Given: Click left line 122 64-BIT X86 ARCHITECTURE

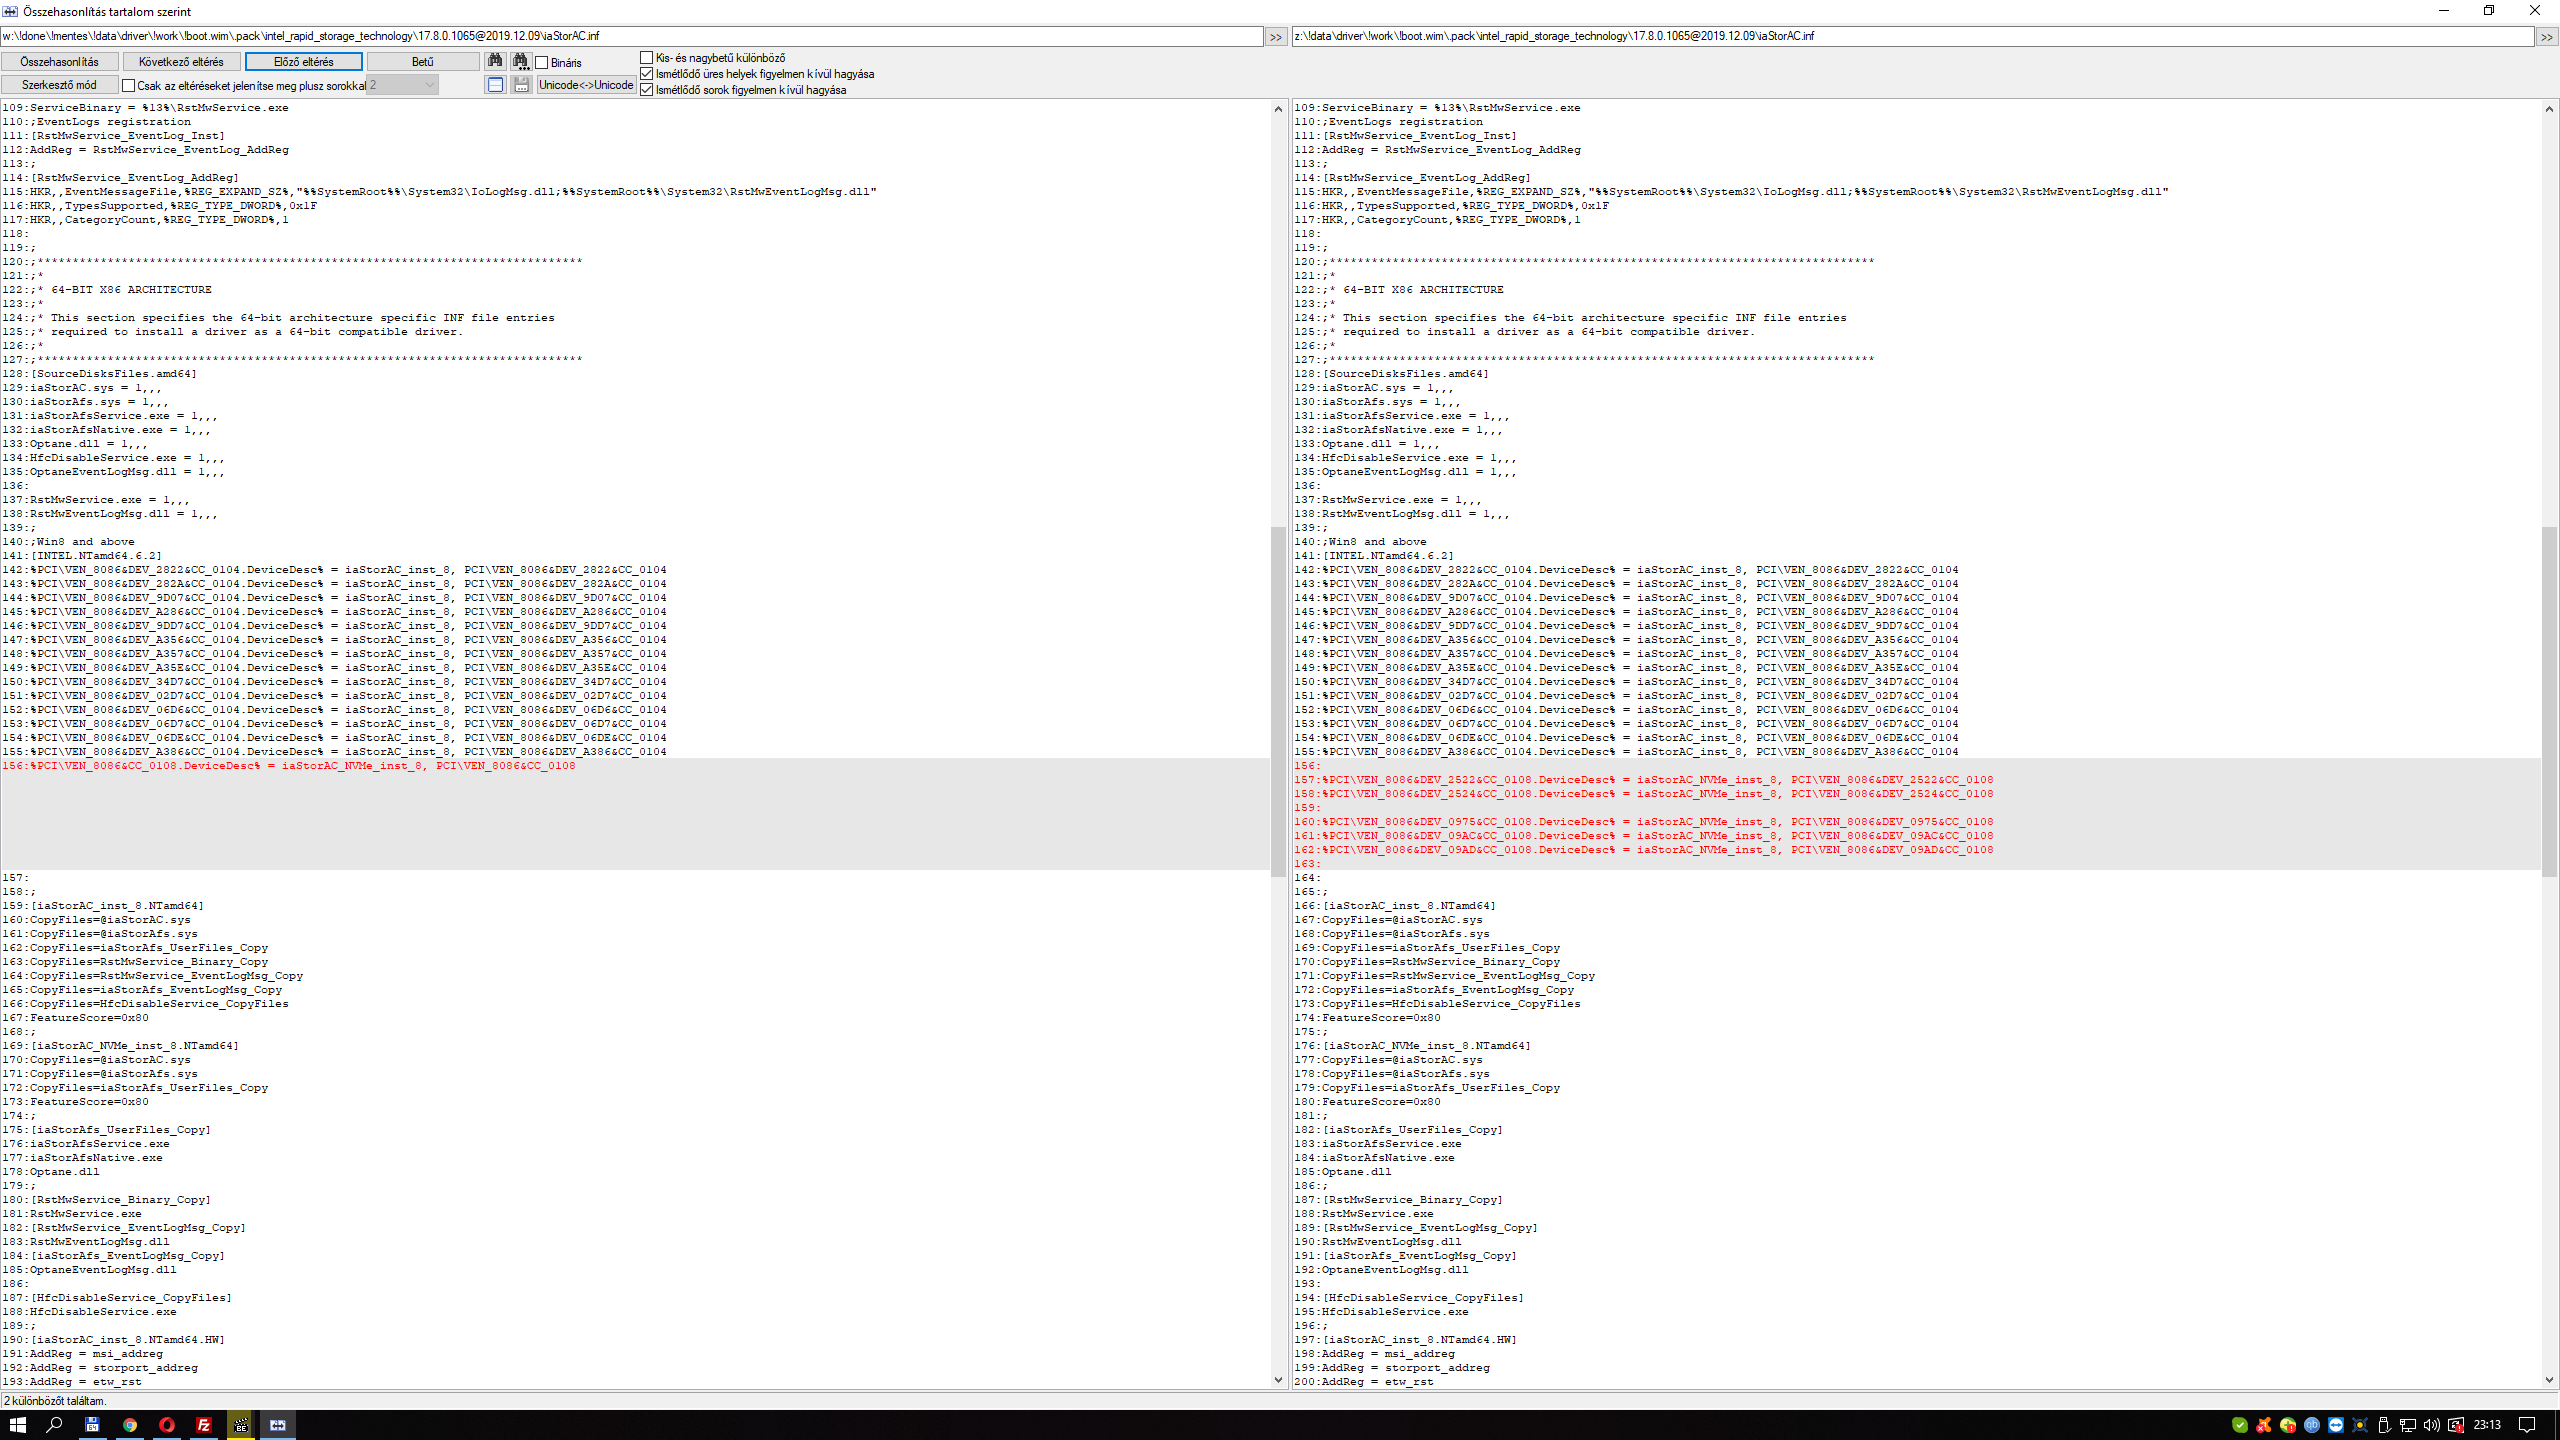Looking at the screenshot, I should tap(107, 290).
